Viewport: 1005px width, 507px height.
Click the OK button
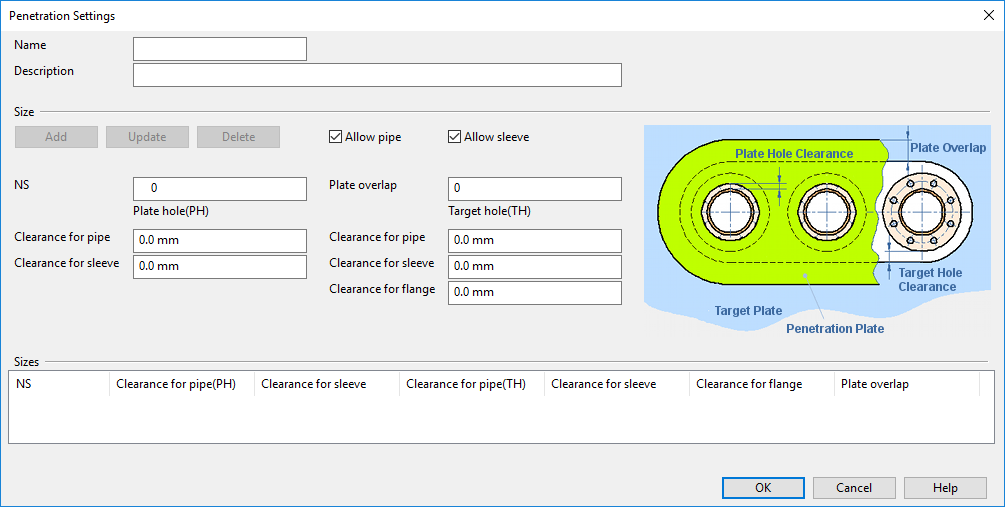[x=763, y=488]
